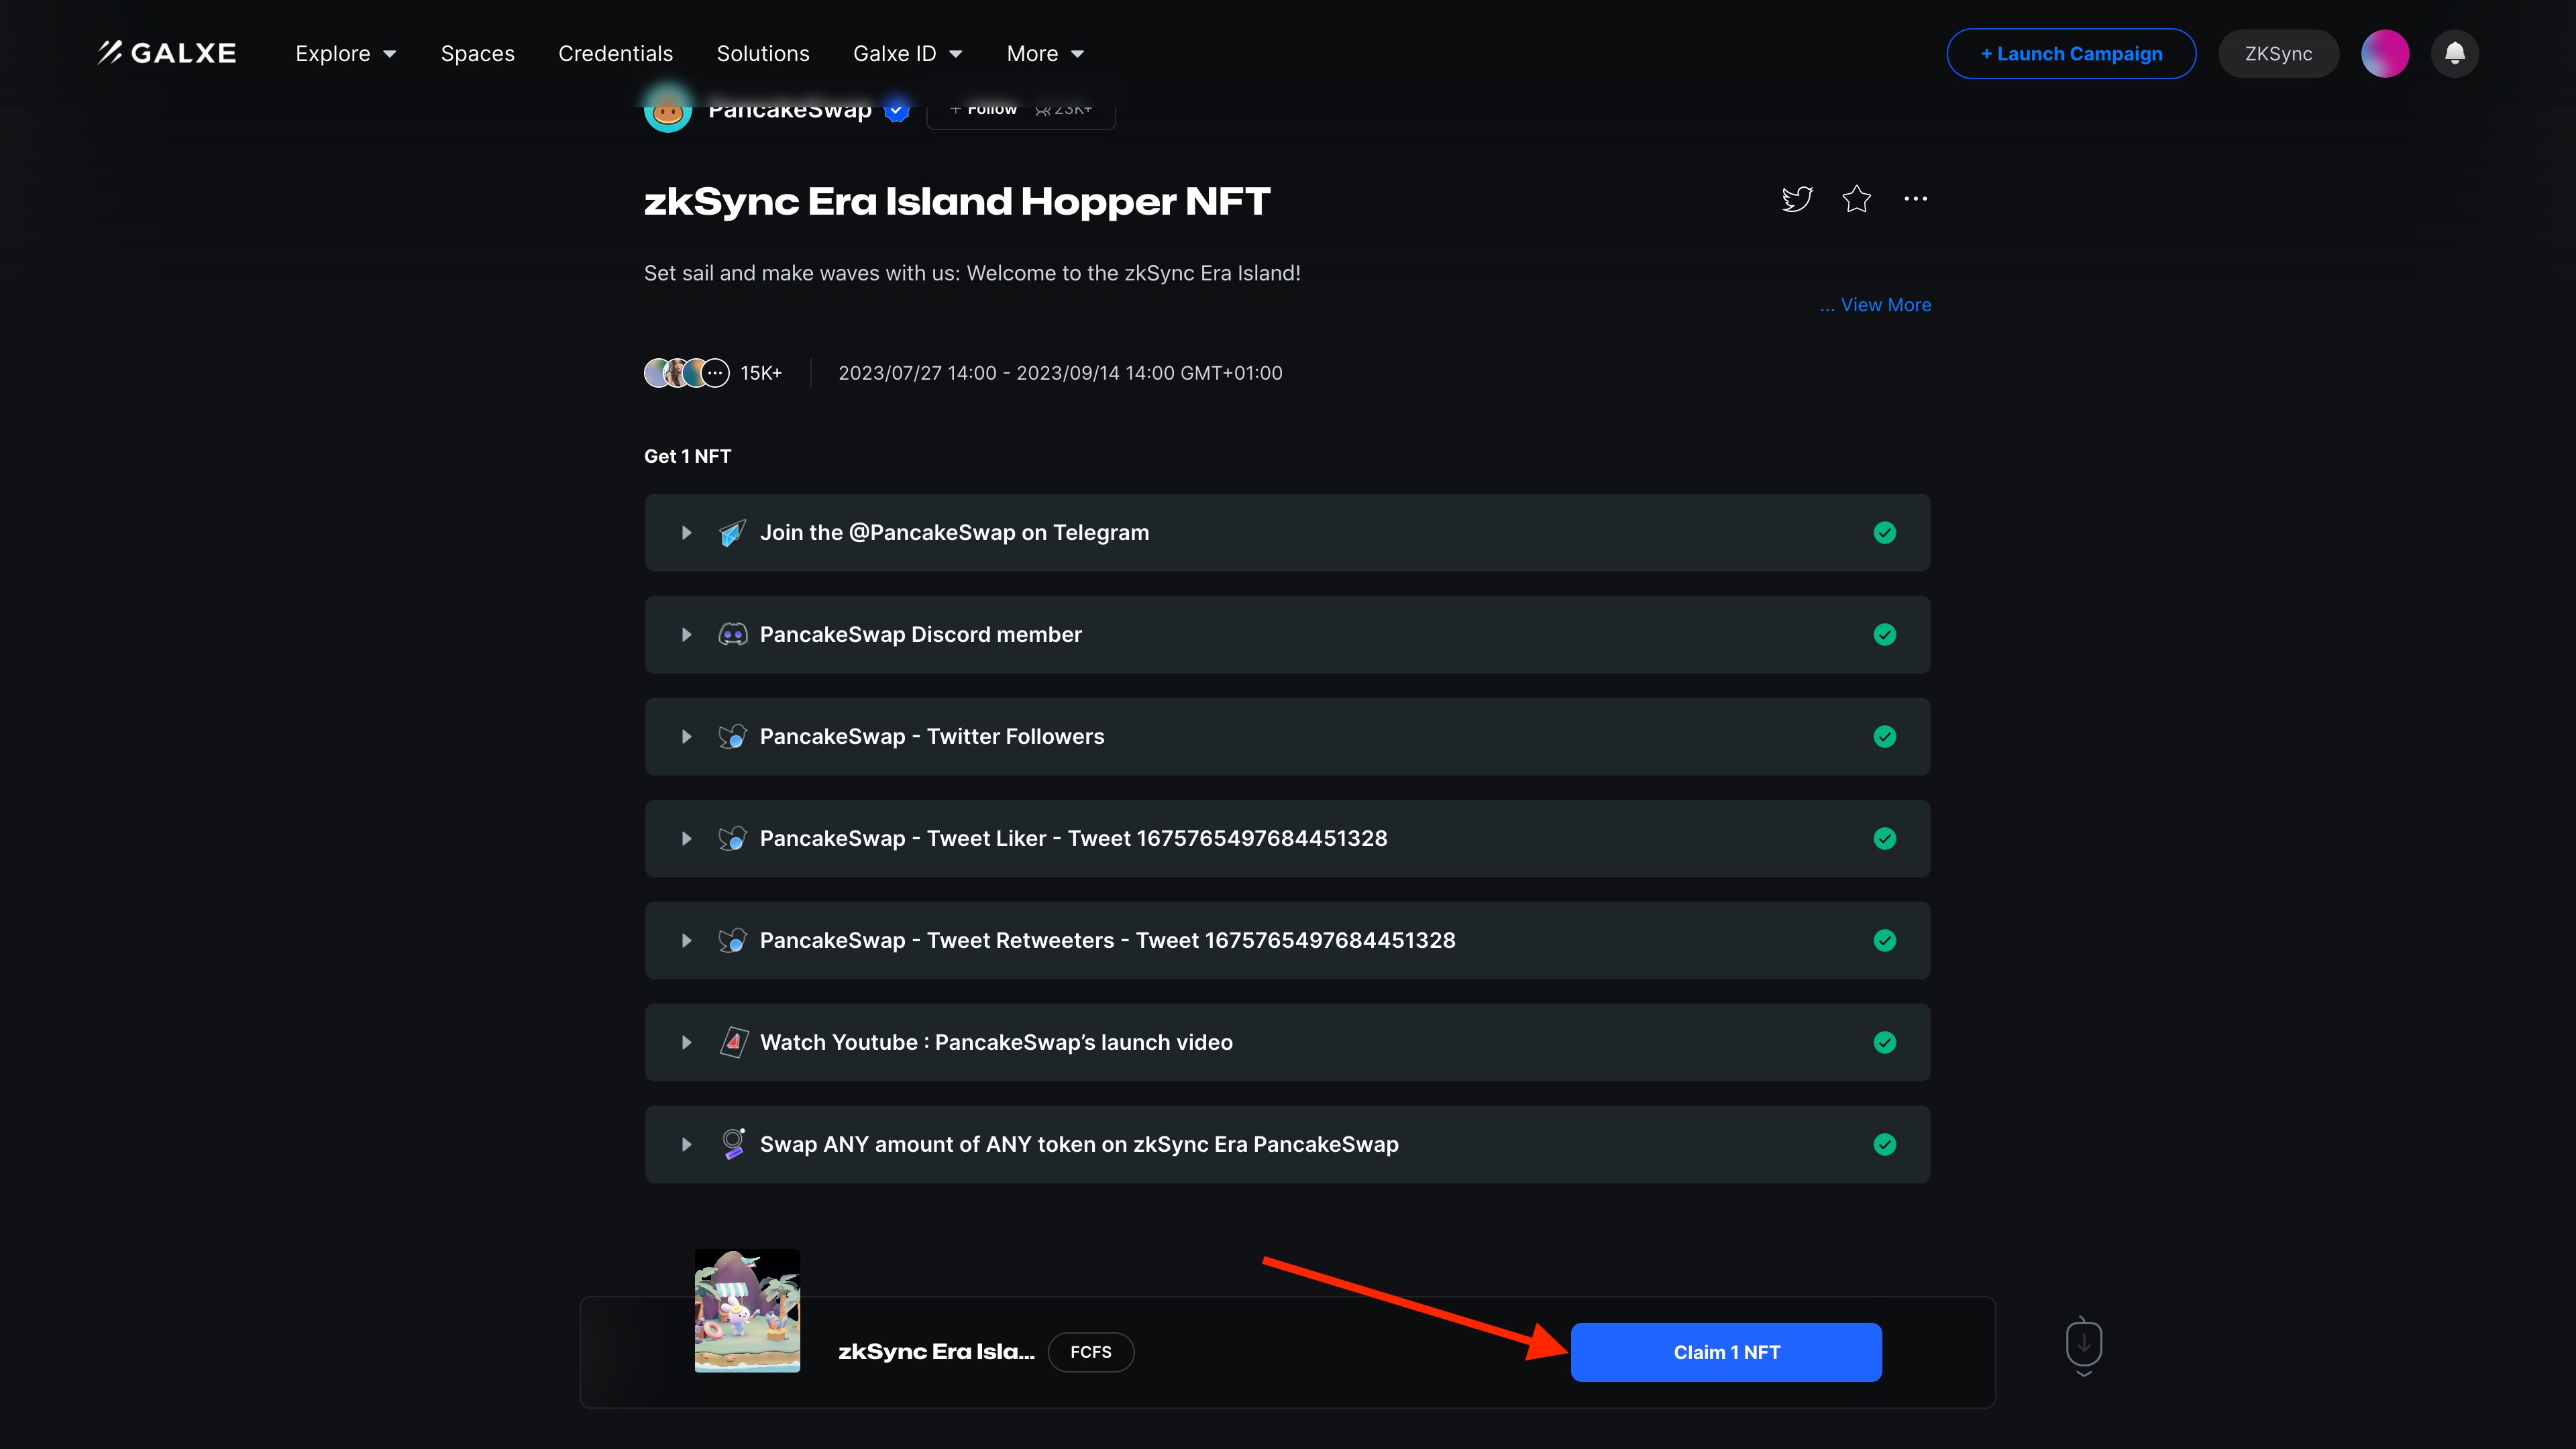Select the Solutions menu item
This screenshot has width=2576, height=1449.
coord(763,53)
